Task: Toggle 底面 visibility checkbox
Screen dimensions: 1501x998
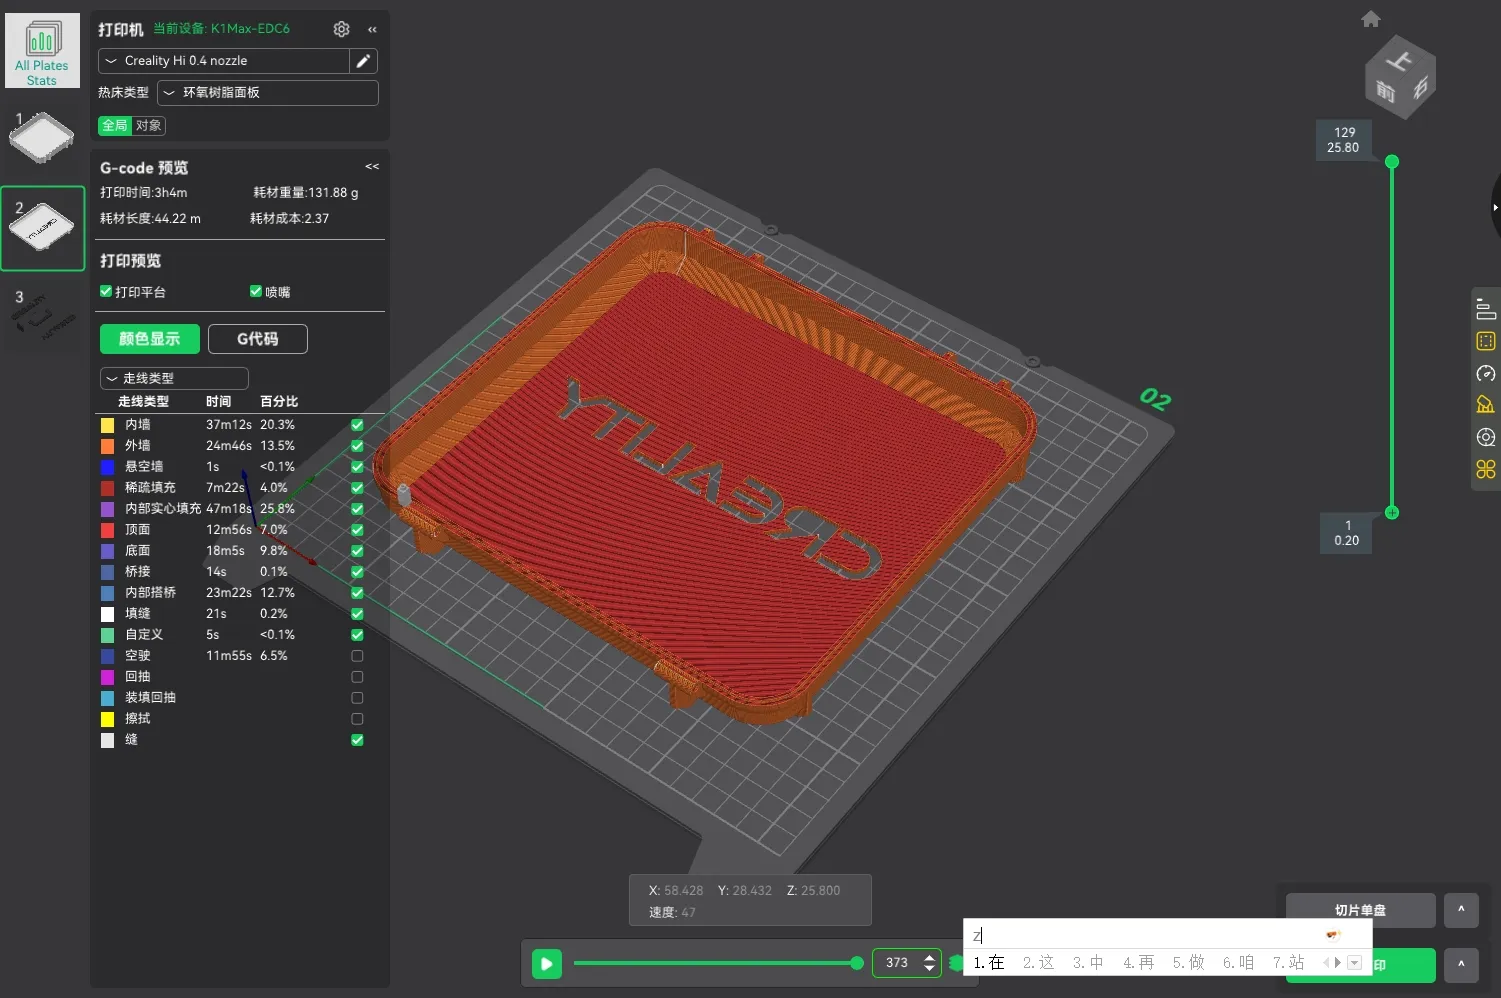Action: [x=357, y=551]
